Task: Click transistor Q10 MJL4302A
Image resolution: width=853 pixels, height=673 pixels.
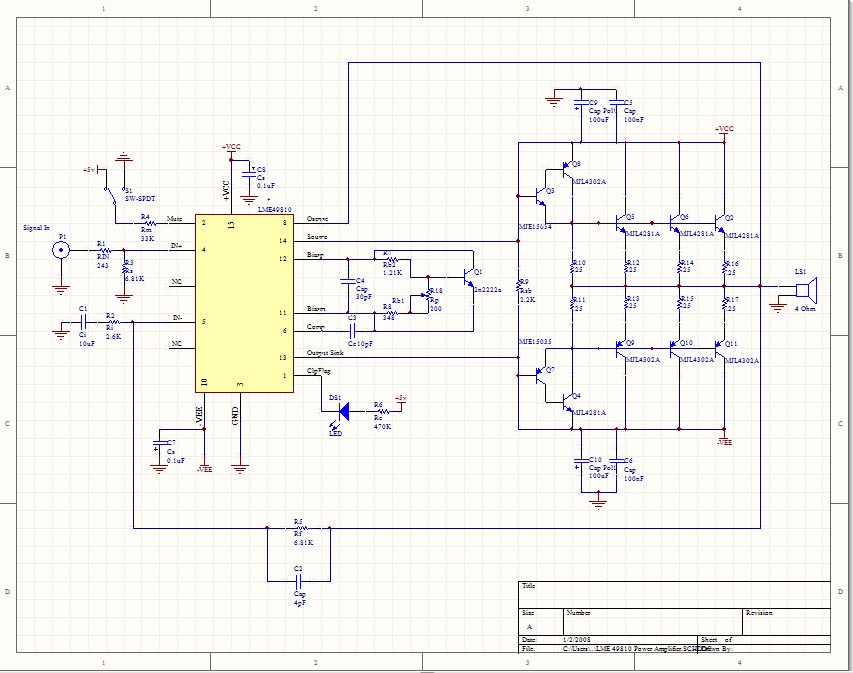Action: coord(675,349)
